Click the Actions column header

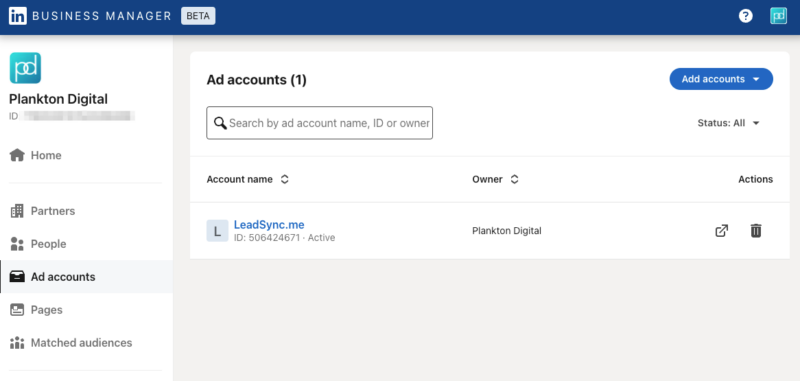click(x=756, y=180)
